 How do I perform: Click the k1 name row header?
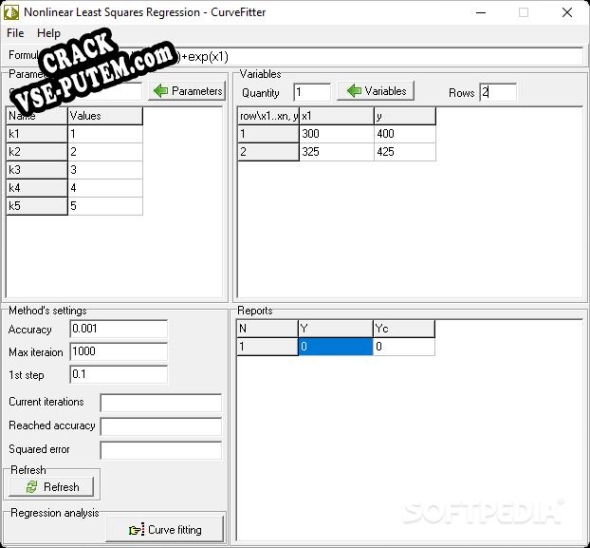(x=37, y=134)
